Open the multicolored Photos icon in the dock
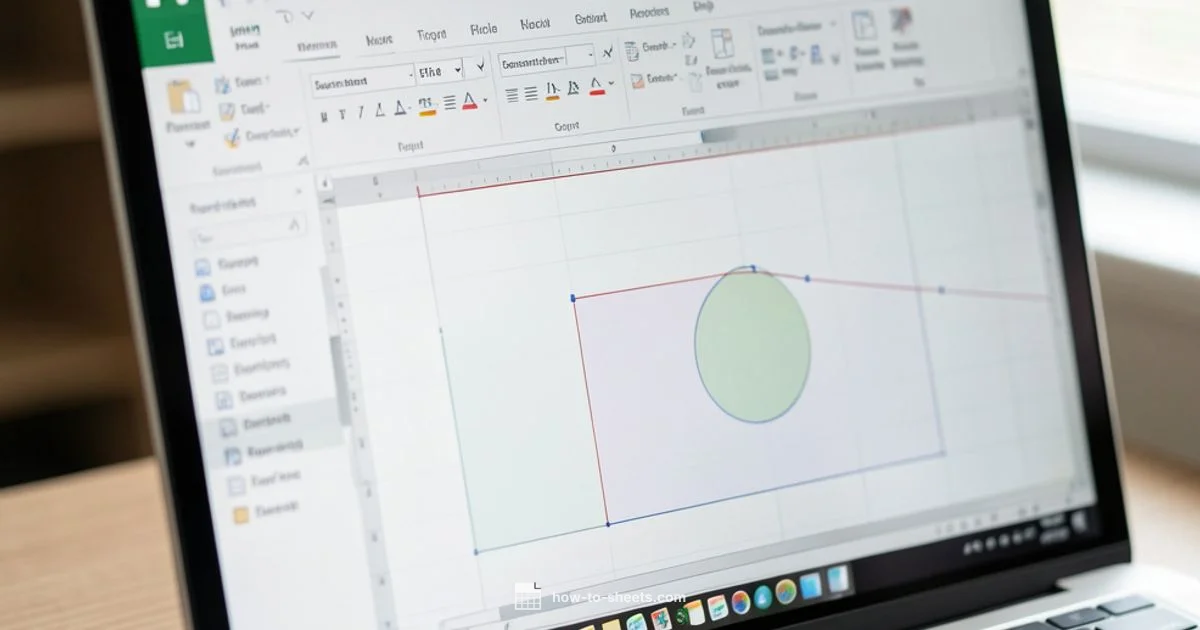The width and height of the screenshot is (1200, 630). pos(786,591)
